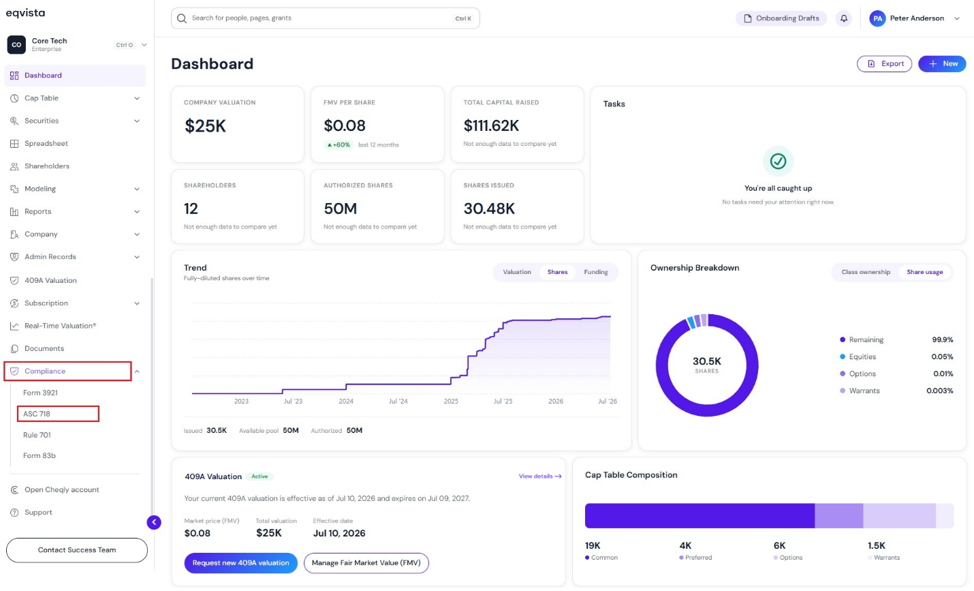Expand the Reports submenu chevron
Viewport: 974px width, 591px height.
[x=137, y=212]
